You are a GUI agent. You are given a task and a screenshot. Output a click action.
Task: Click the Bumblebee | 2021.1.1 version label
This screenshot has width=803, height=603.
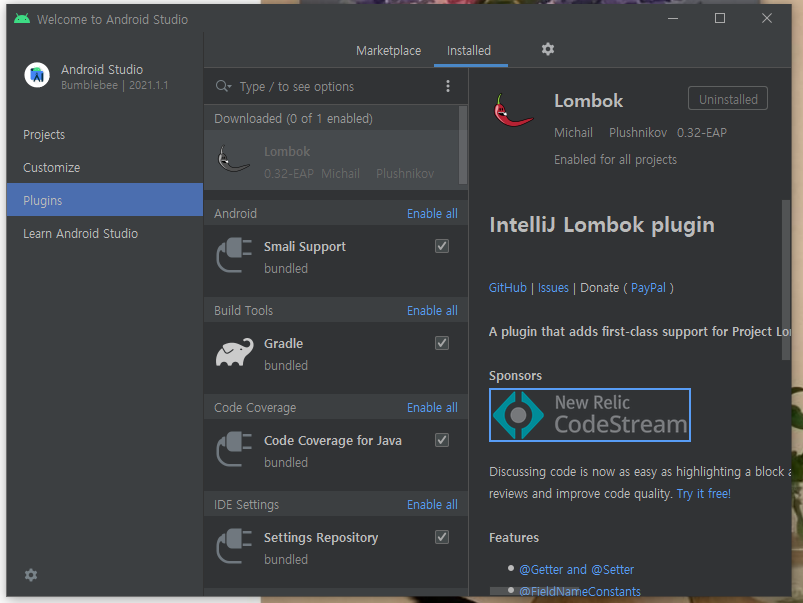(115, 85)
